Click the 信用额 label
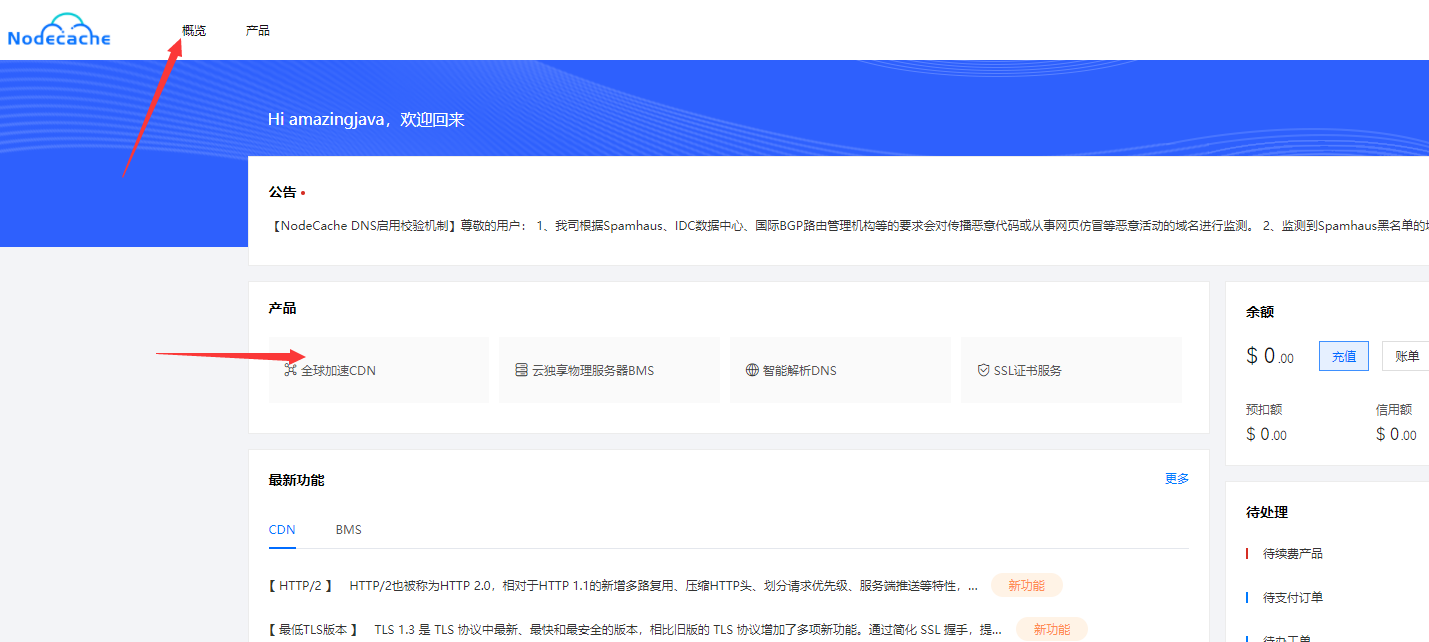The width and height of the screenshot is (1429, 642). pos(1394,410)
